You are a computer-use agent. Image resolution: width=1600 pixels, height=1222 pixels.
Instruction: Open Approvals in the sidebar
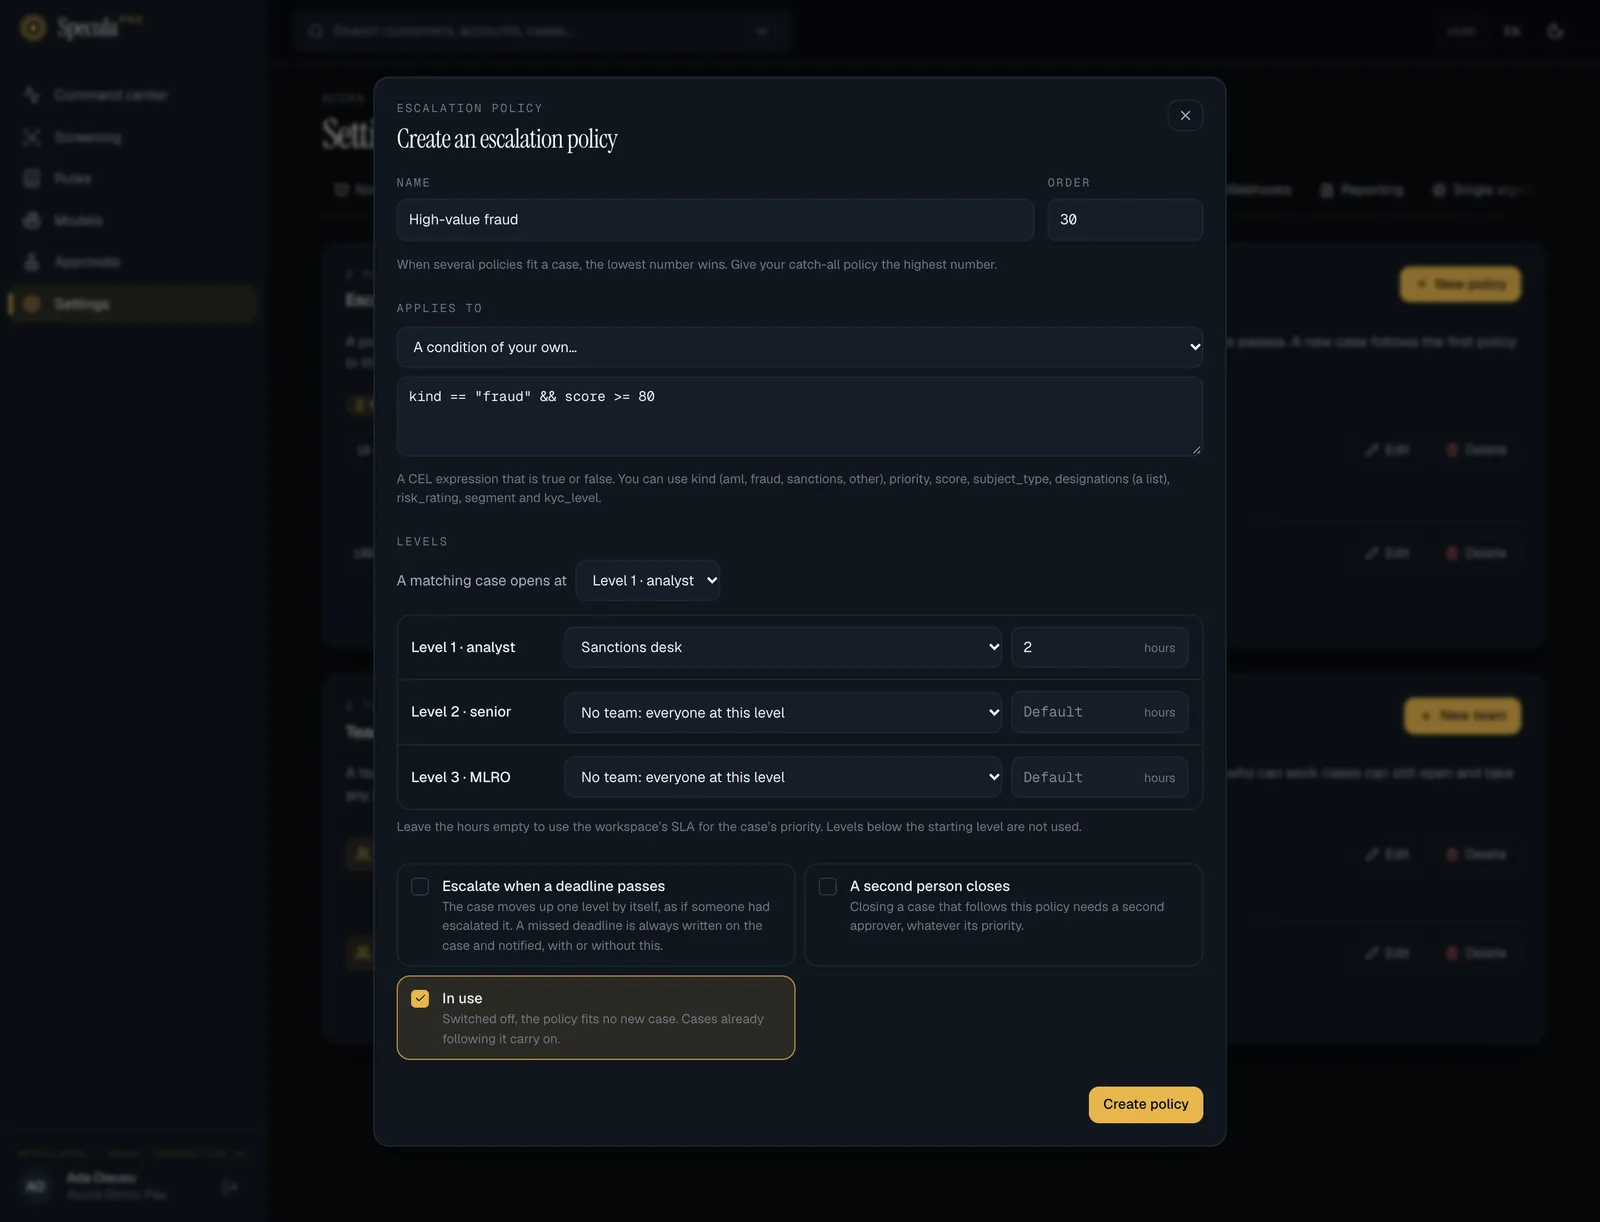(132, 262)
